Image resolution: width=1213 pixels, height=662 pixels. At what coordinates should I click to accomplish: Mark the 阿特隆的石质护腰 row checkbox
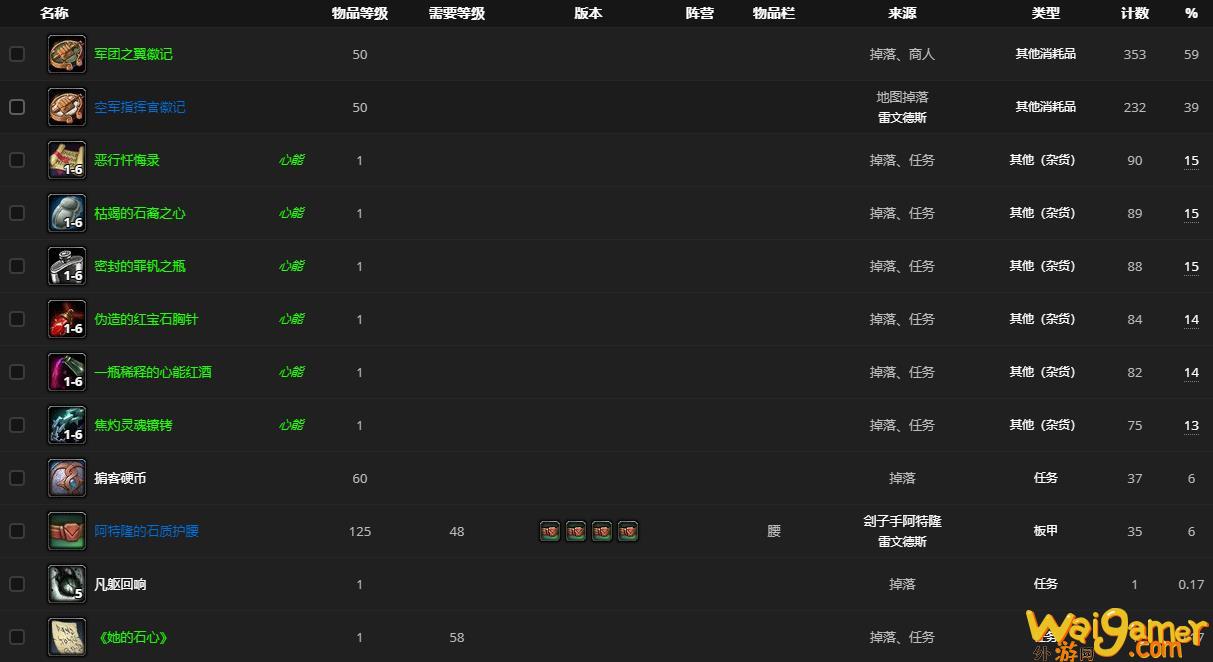(x=17, y=531)
